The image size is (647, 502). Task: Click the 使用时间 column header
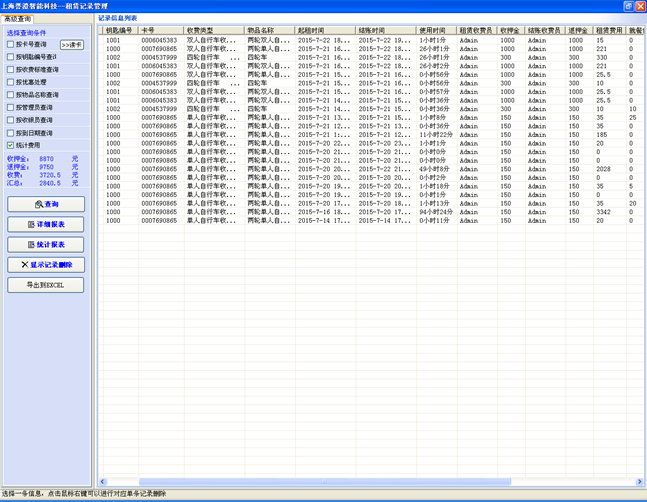coord(436,31)
